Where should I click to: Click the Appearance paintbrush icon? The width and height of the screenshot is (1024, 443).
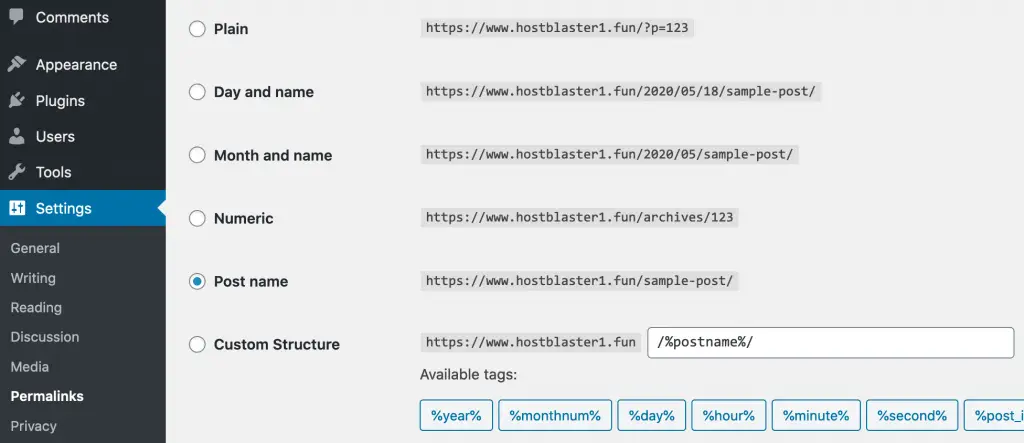[17, 65]
